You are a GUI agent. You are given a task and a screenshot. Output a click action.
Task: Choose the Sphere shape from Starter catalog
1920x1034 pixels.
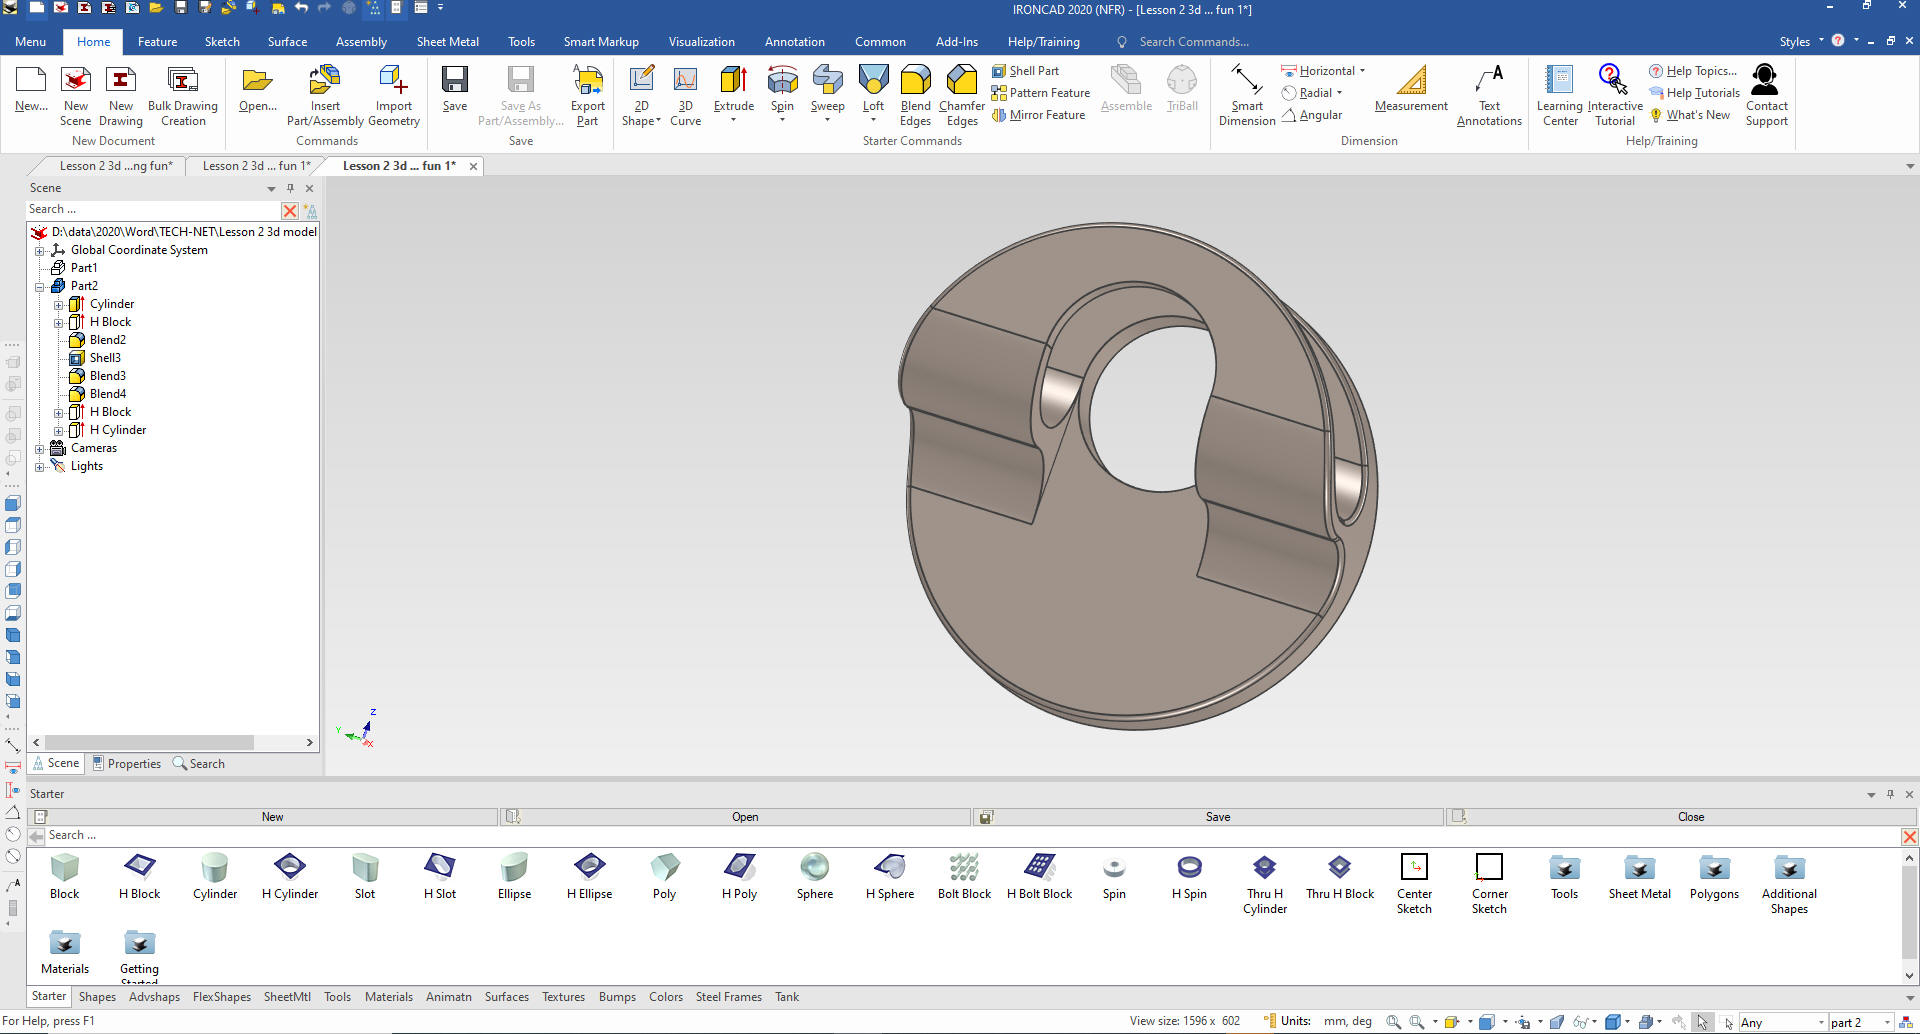(x=814, y=877)
